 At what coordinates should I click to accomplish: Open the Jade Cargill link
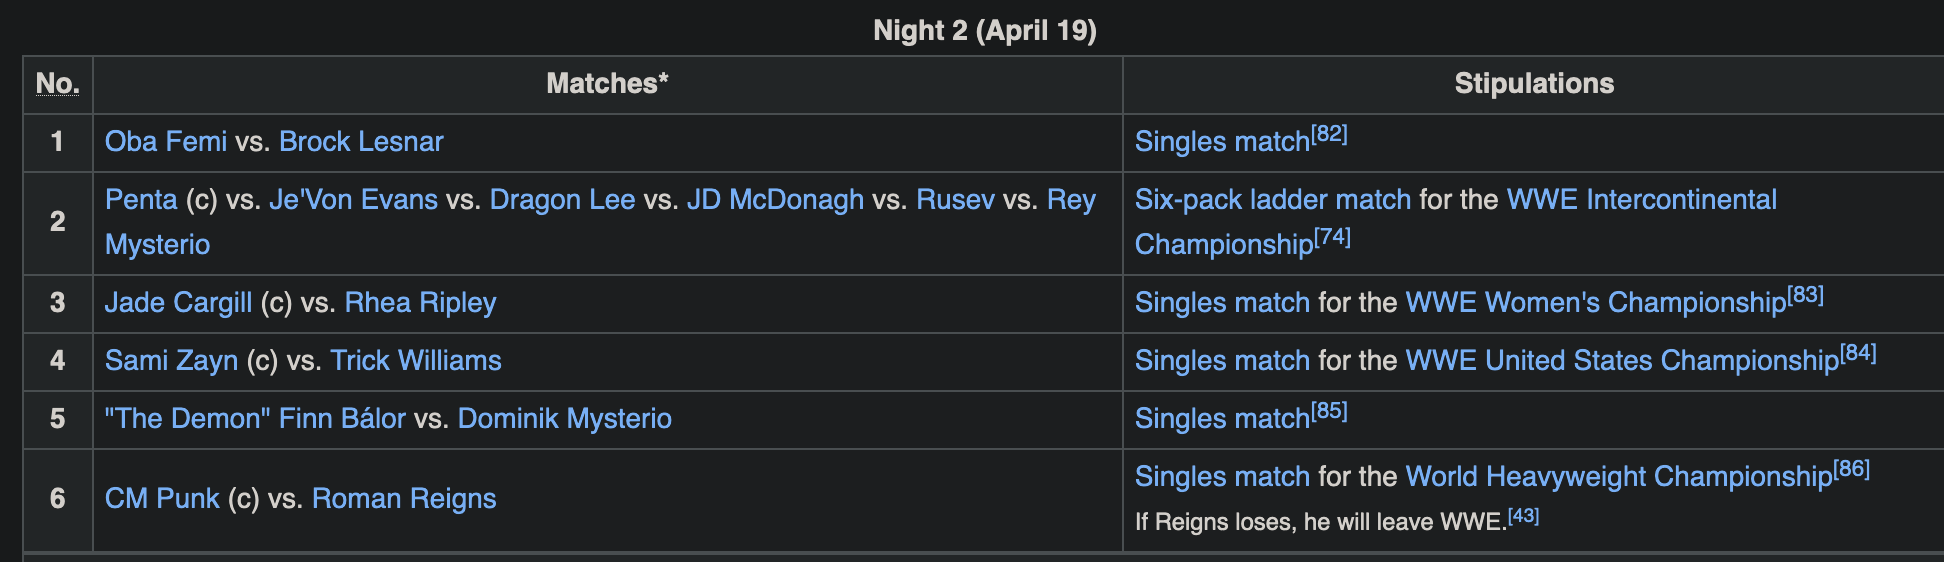click(178, 303)
